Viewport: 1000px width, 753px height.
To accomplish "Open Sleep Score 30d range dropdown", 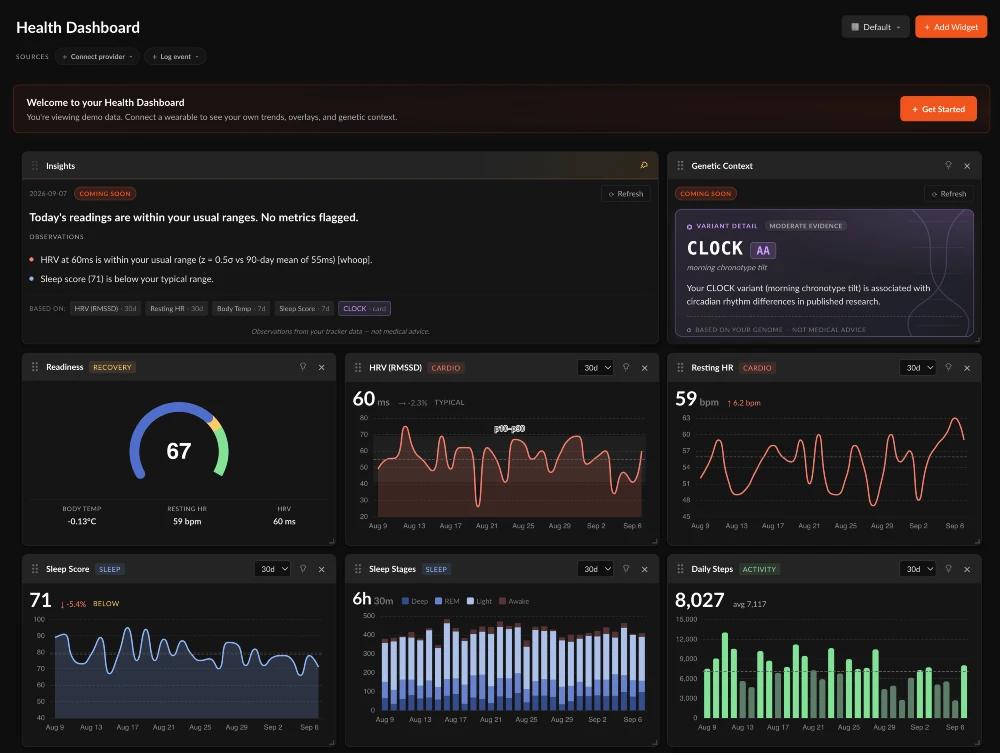I will pyautogui.click(x=272, y=569).
